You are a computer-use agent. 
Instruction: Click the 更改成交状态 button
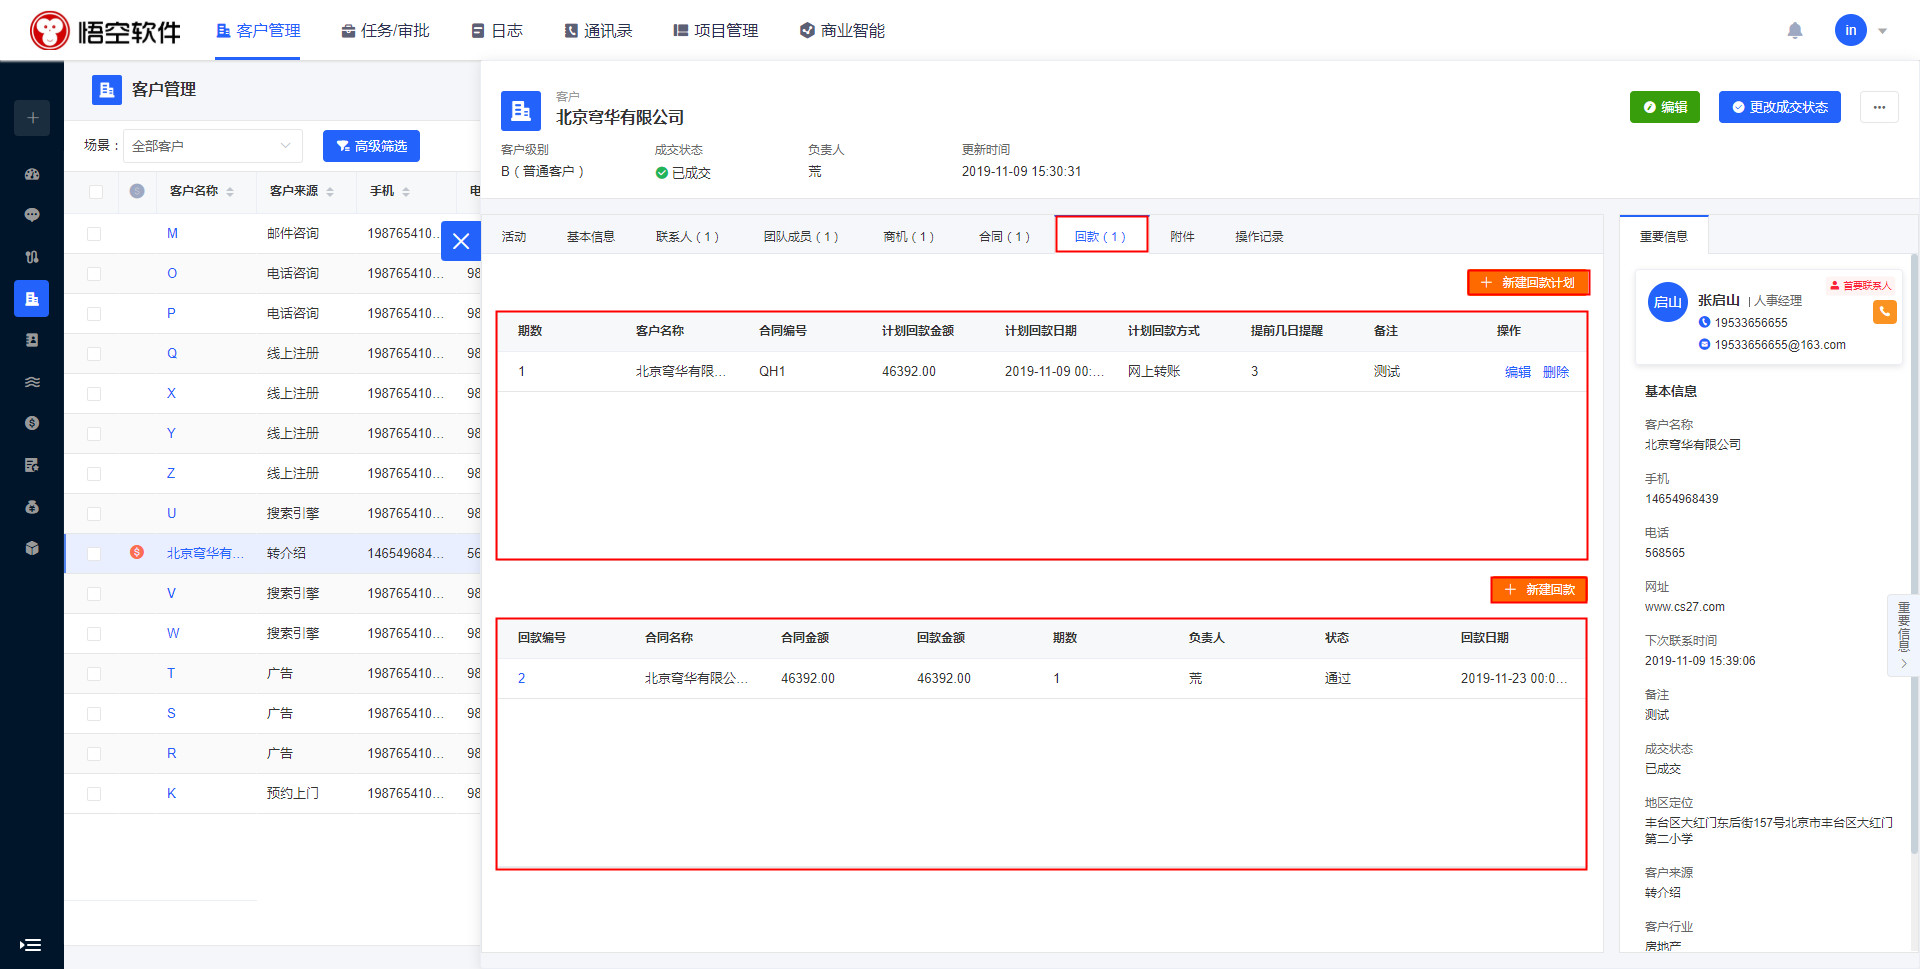pos(1779,107)
